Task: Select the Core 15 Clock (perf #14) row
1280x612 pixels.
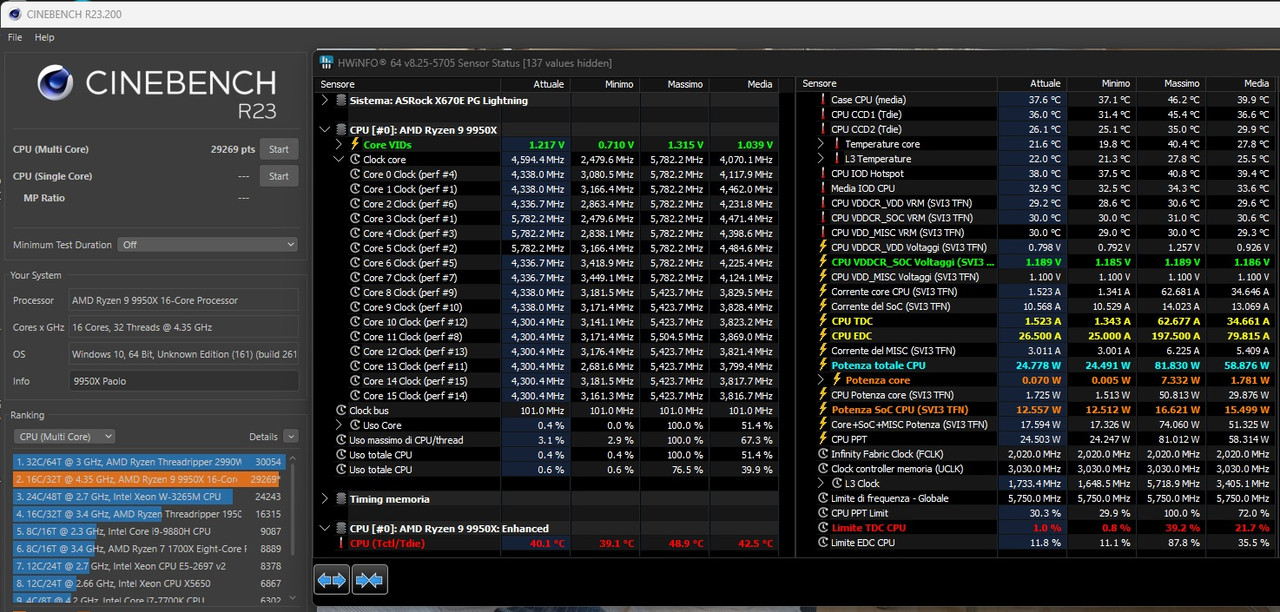Action: coord(547,395)
